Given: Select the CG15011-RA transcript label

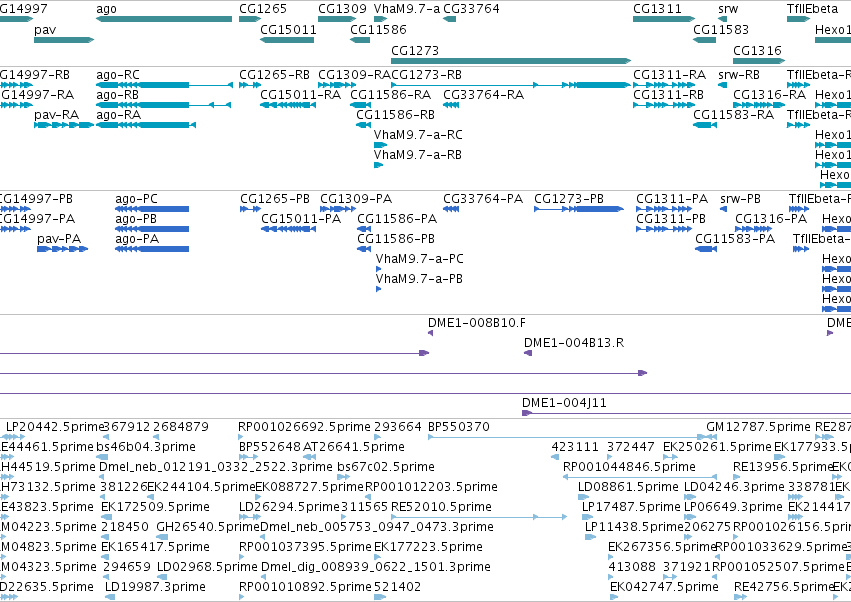Looking at the screenshot, I should point(301,95).
